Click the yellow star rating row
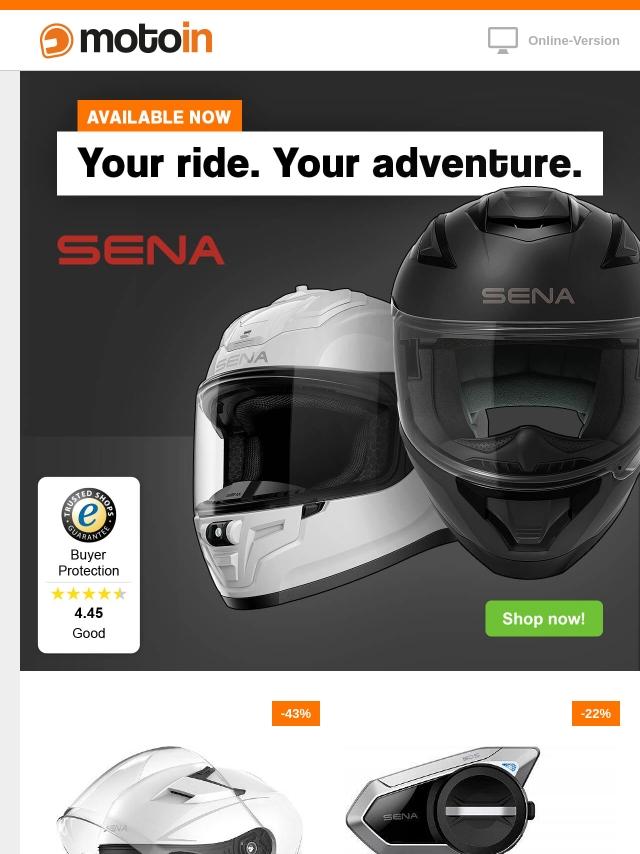Viewport: 640px width, 854px height. point(89,593)
